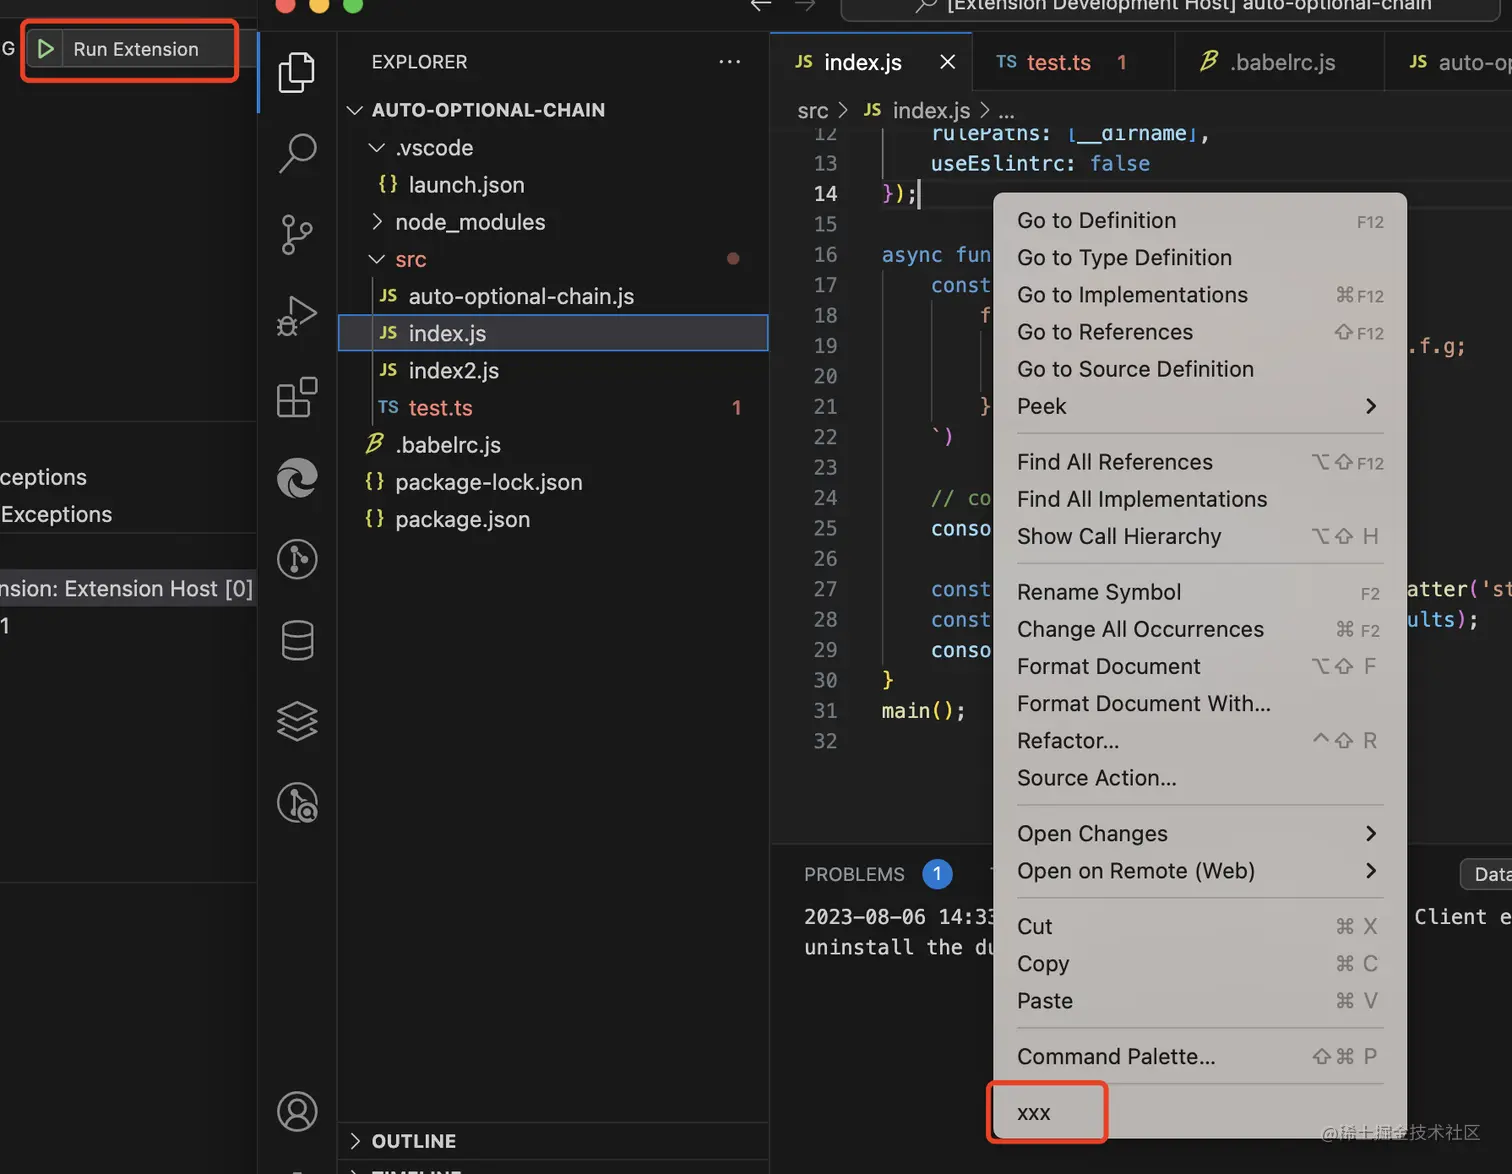The width and height of the screenshot is (1512, 1174).
Task: Open the stacked layers activity icon
Action: tap(297, 721)
